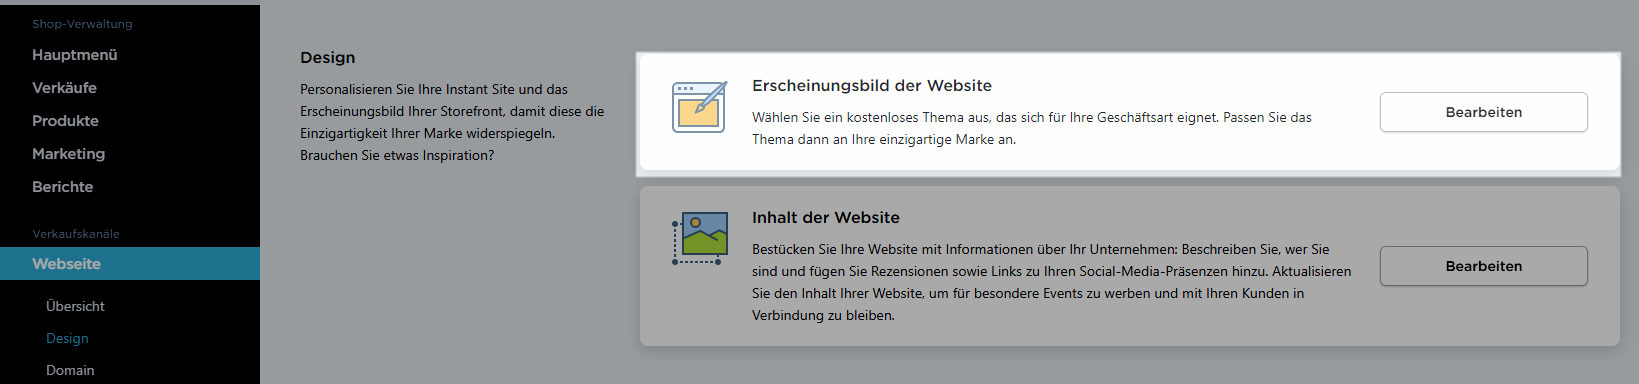Image resolution: width=1639 pixels, height=384 pixels.
Task: Click the Erscheinungsbild der Website heading
Action: click(872, 86)
